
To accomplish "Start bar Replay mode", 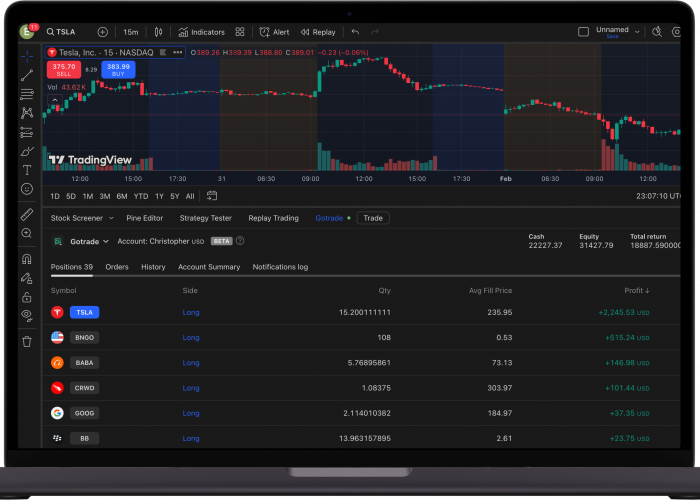I will [318, 32].
